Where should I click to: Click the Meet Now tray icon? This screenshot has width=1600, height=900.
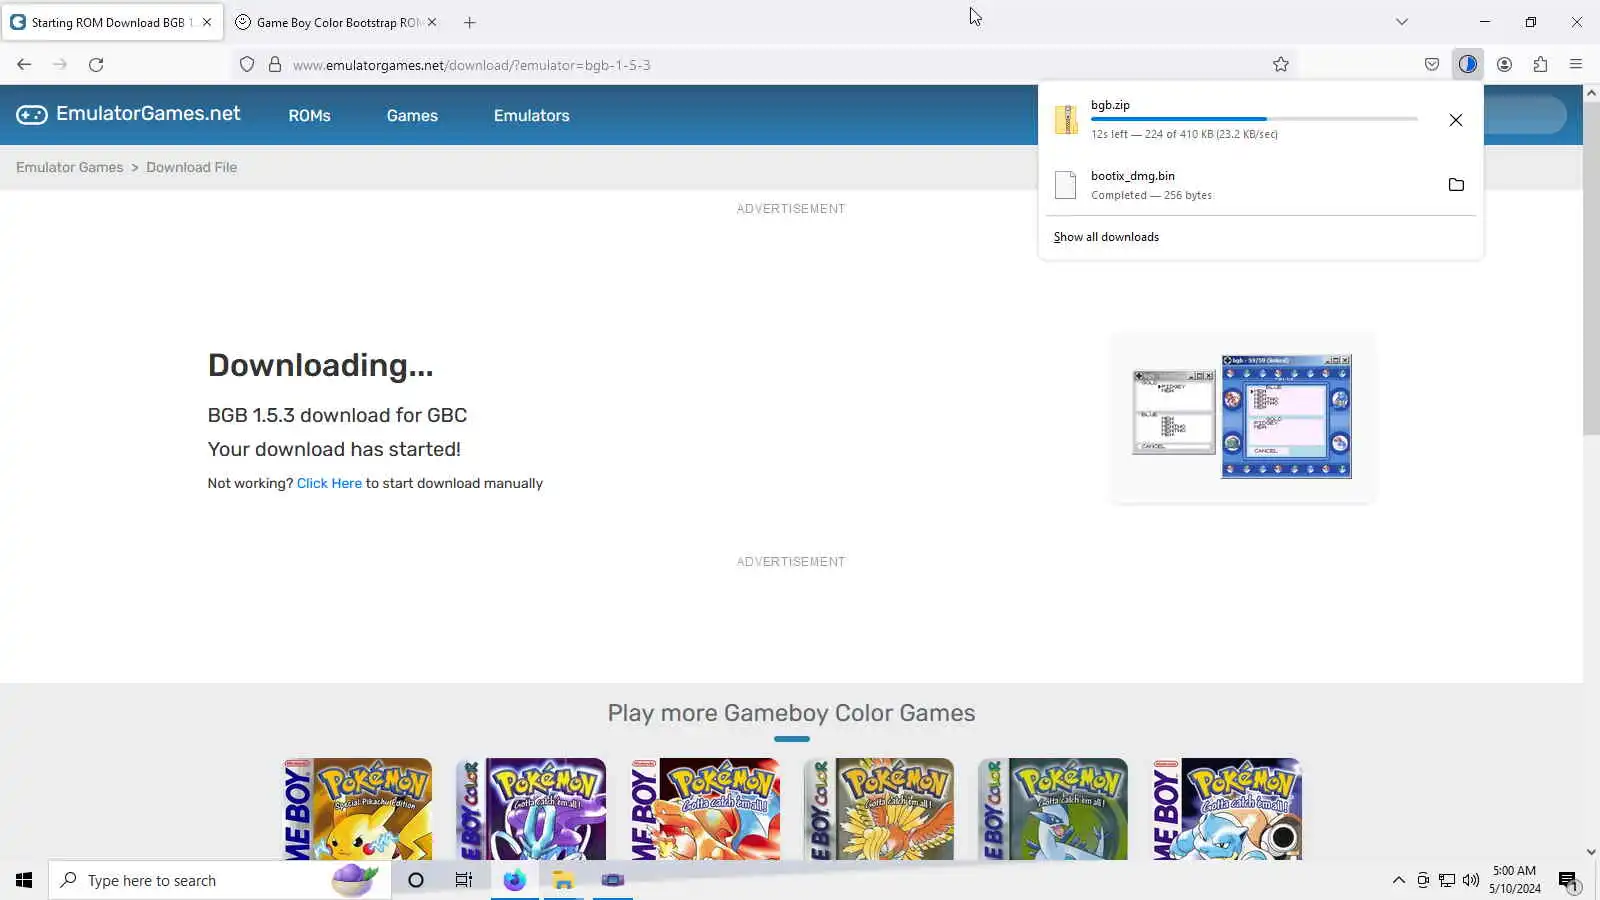(1423, 880)
